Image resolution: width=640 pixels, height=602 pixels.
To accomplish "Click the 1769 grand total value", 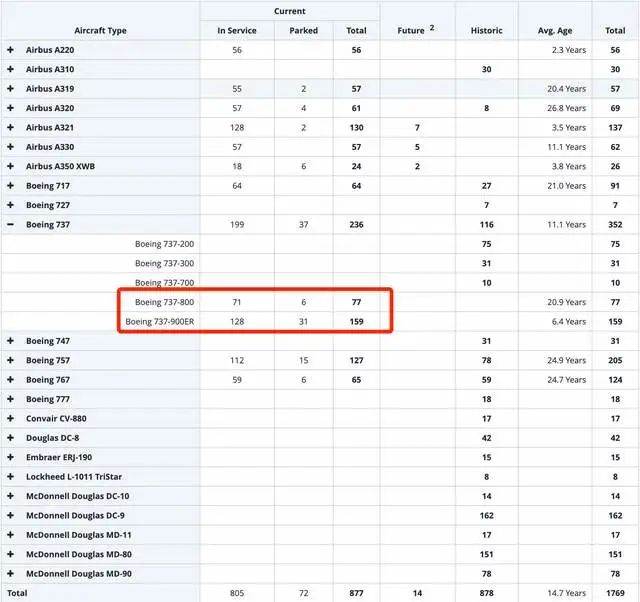I will coord(615,593).
